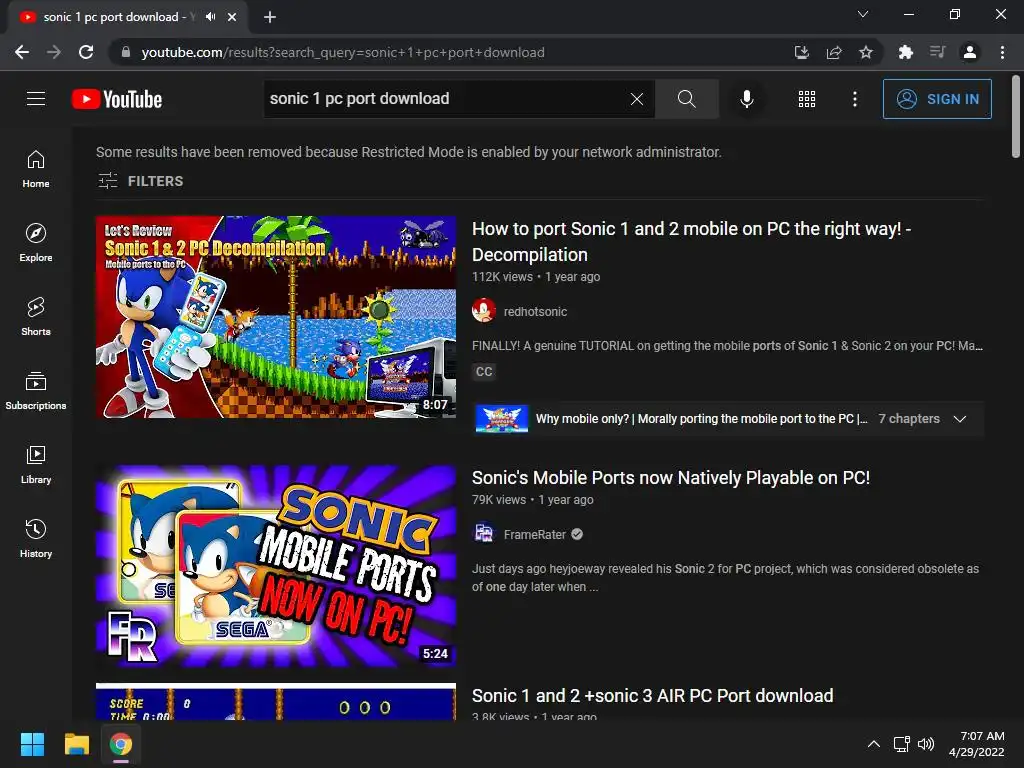Viewport: 1024px width, 768px height.
Task: Open 'How to port Sonic 1 and 2 mobile' video title
Action: point(692,242)
